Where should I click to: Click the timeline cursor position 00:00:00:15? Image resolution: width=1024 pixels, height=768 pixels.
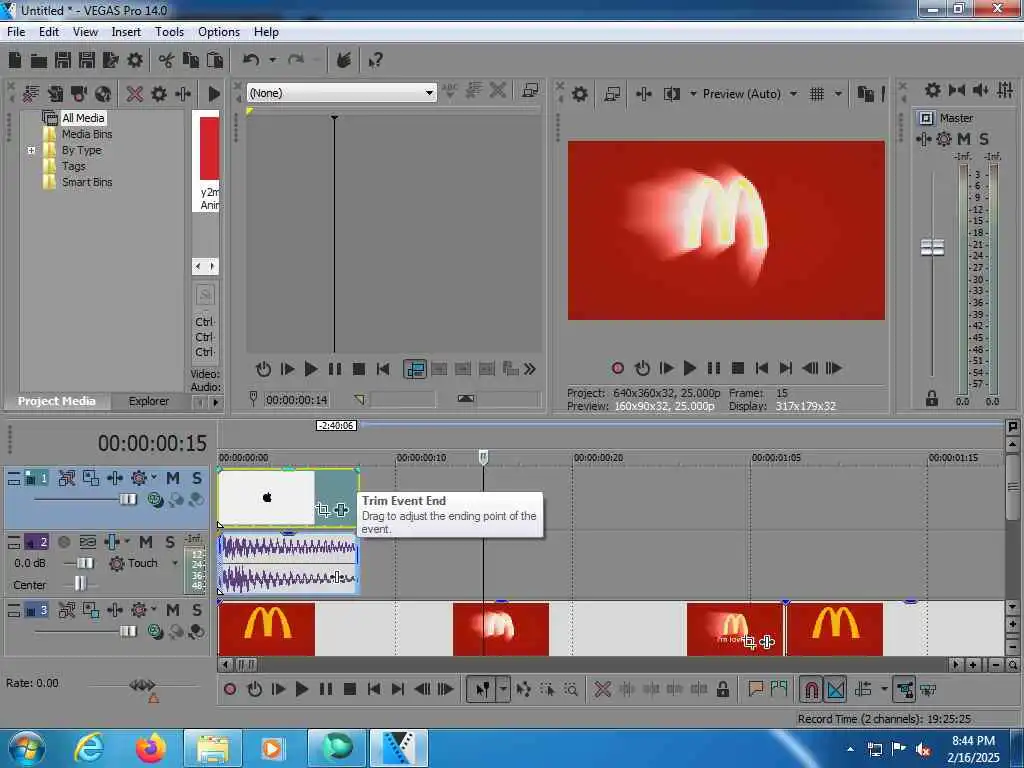[152, 443]
